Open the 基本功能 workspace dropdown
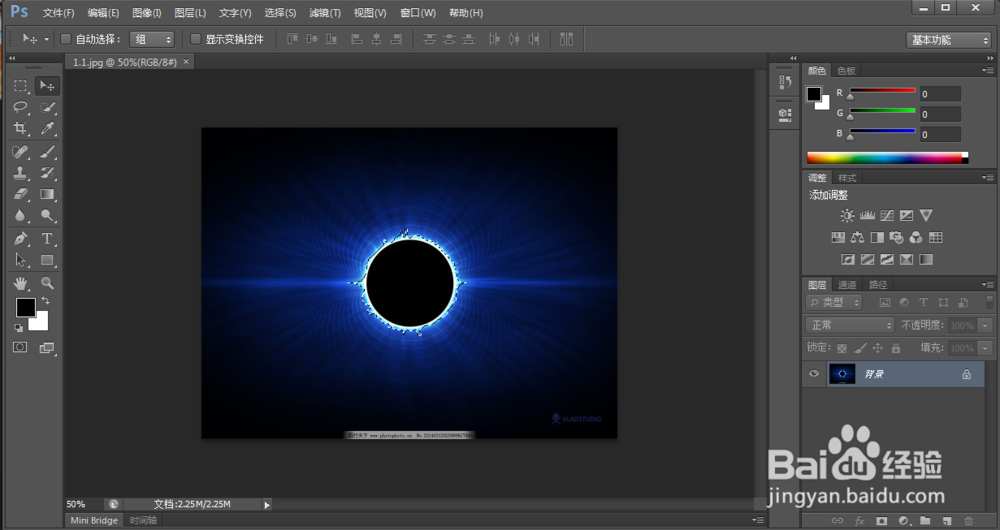 coord(949,40)
